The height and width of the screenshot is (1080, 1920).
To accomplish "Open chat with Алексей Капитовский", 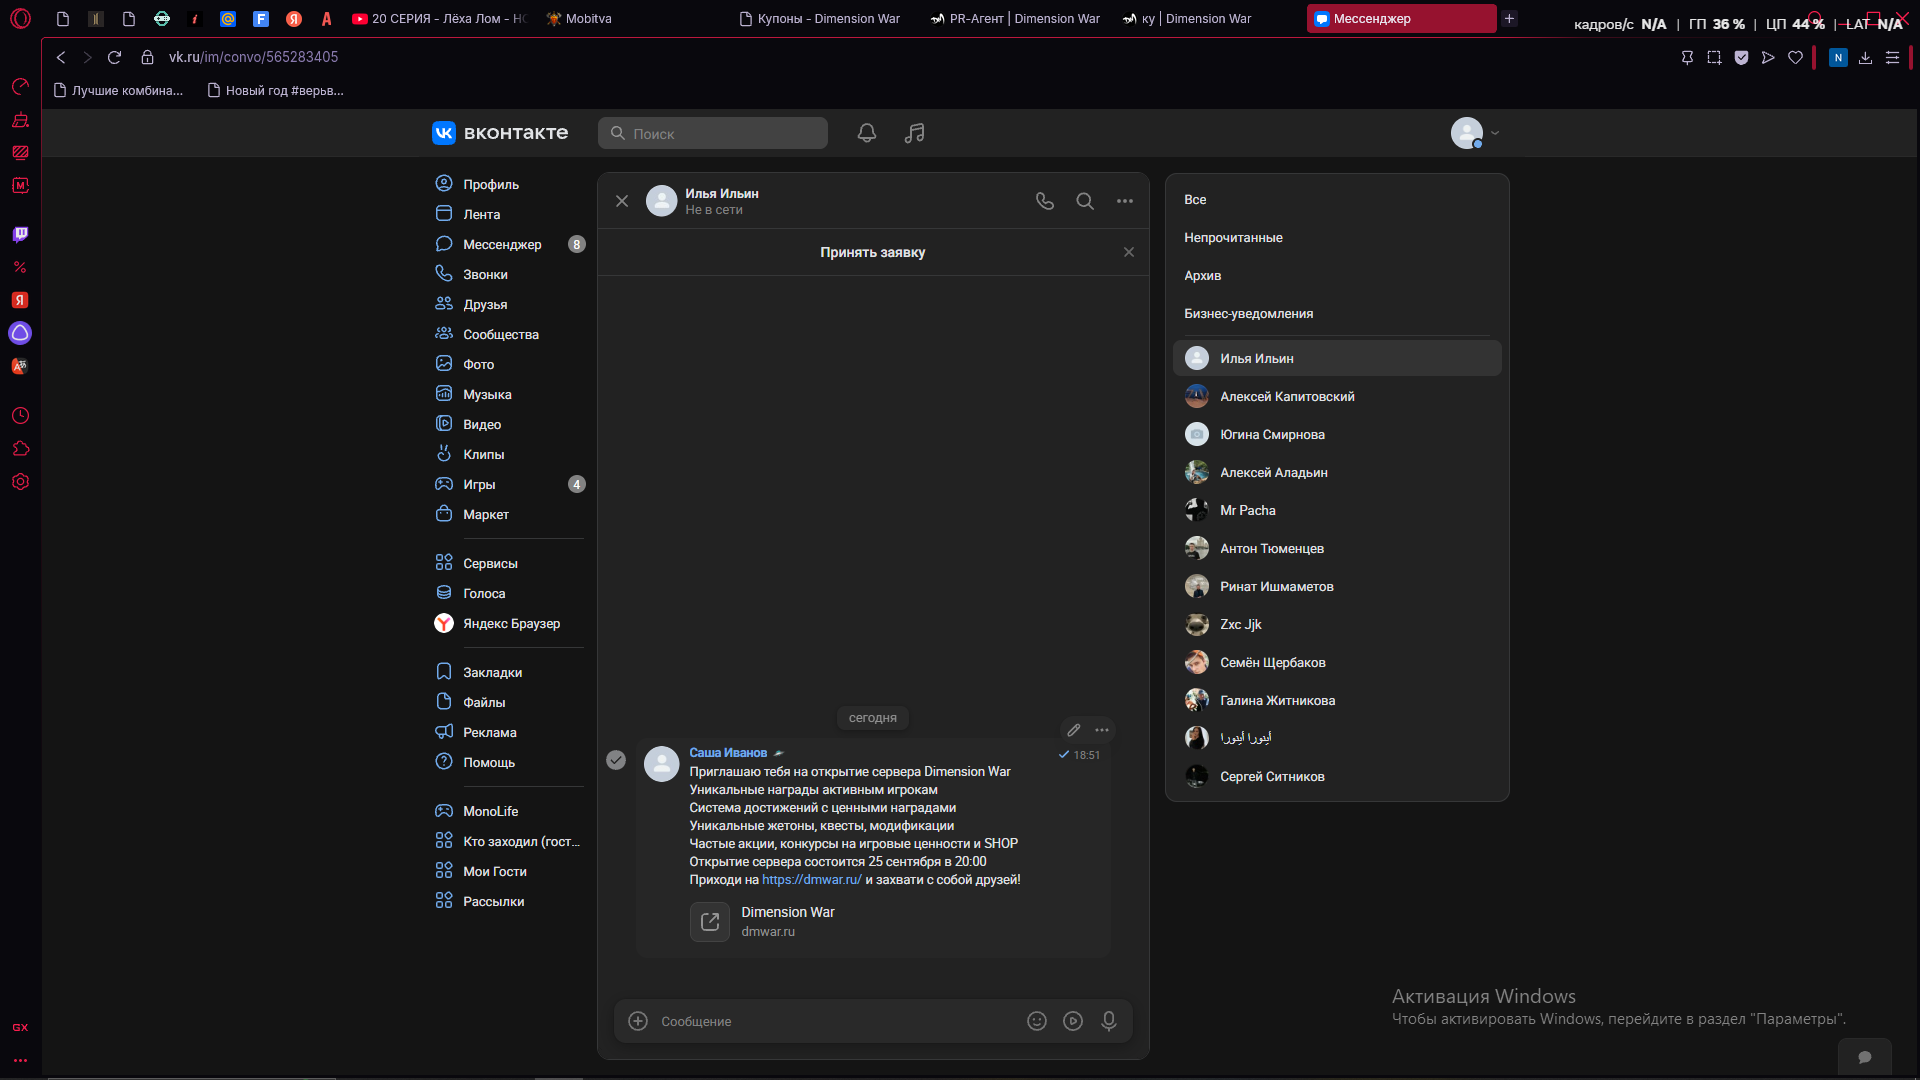I will [x=1337, y=397].
